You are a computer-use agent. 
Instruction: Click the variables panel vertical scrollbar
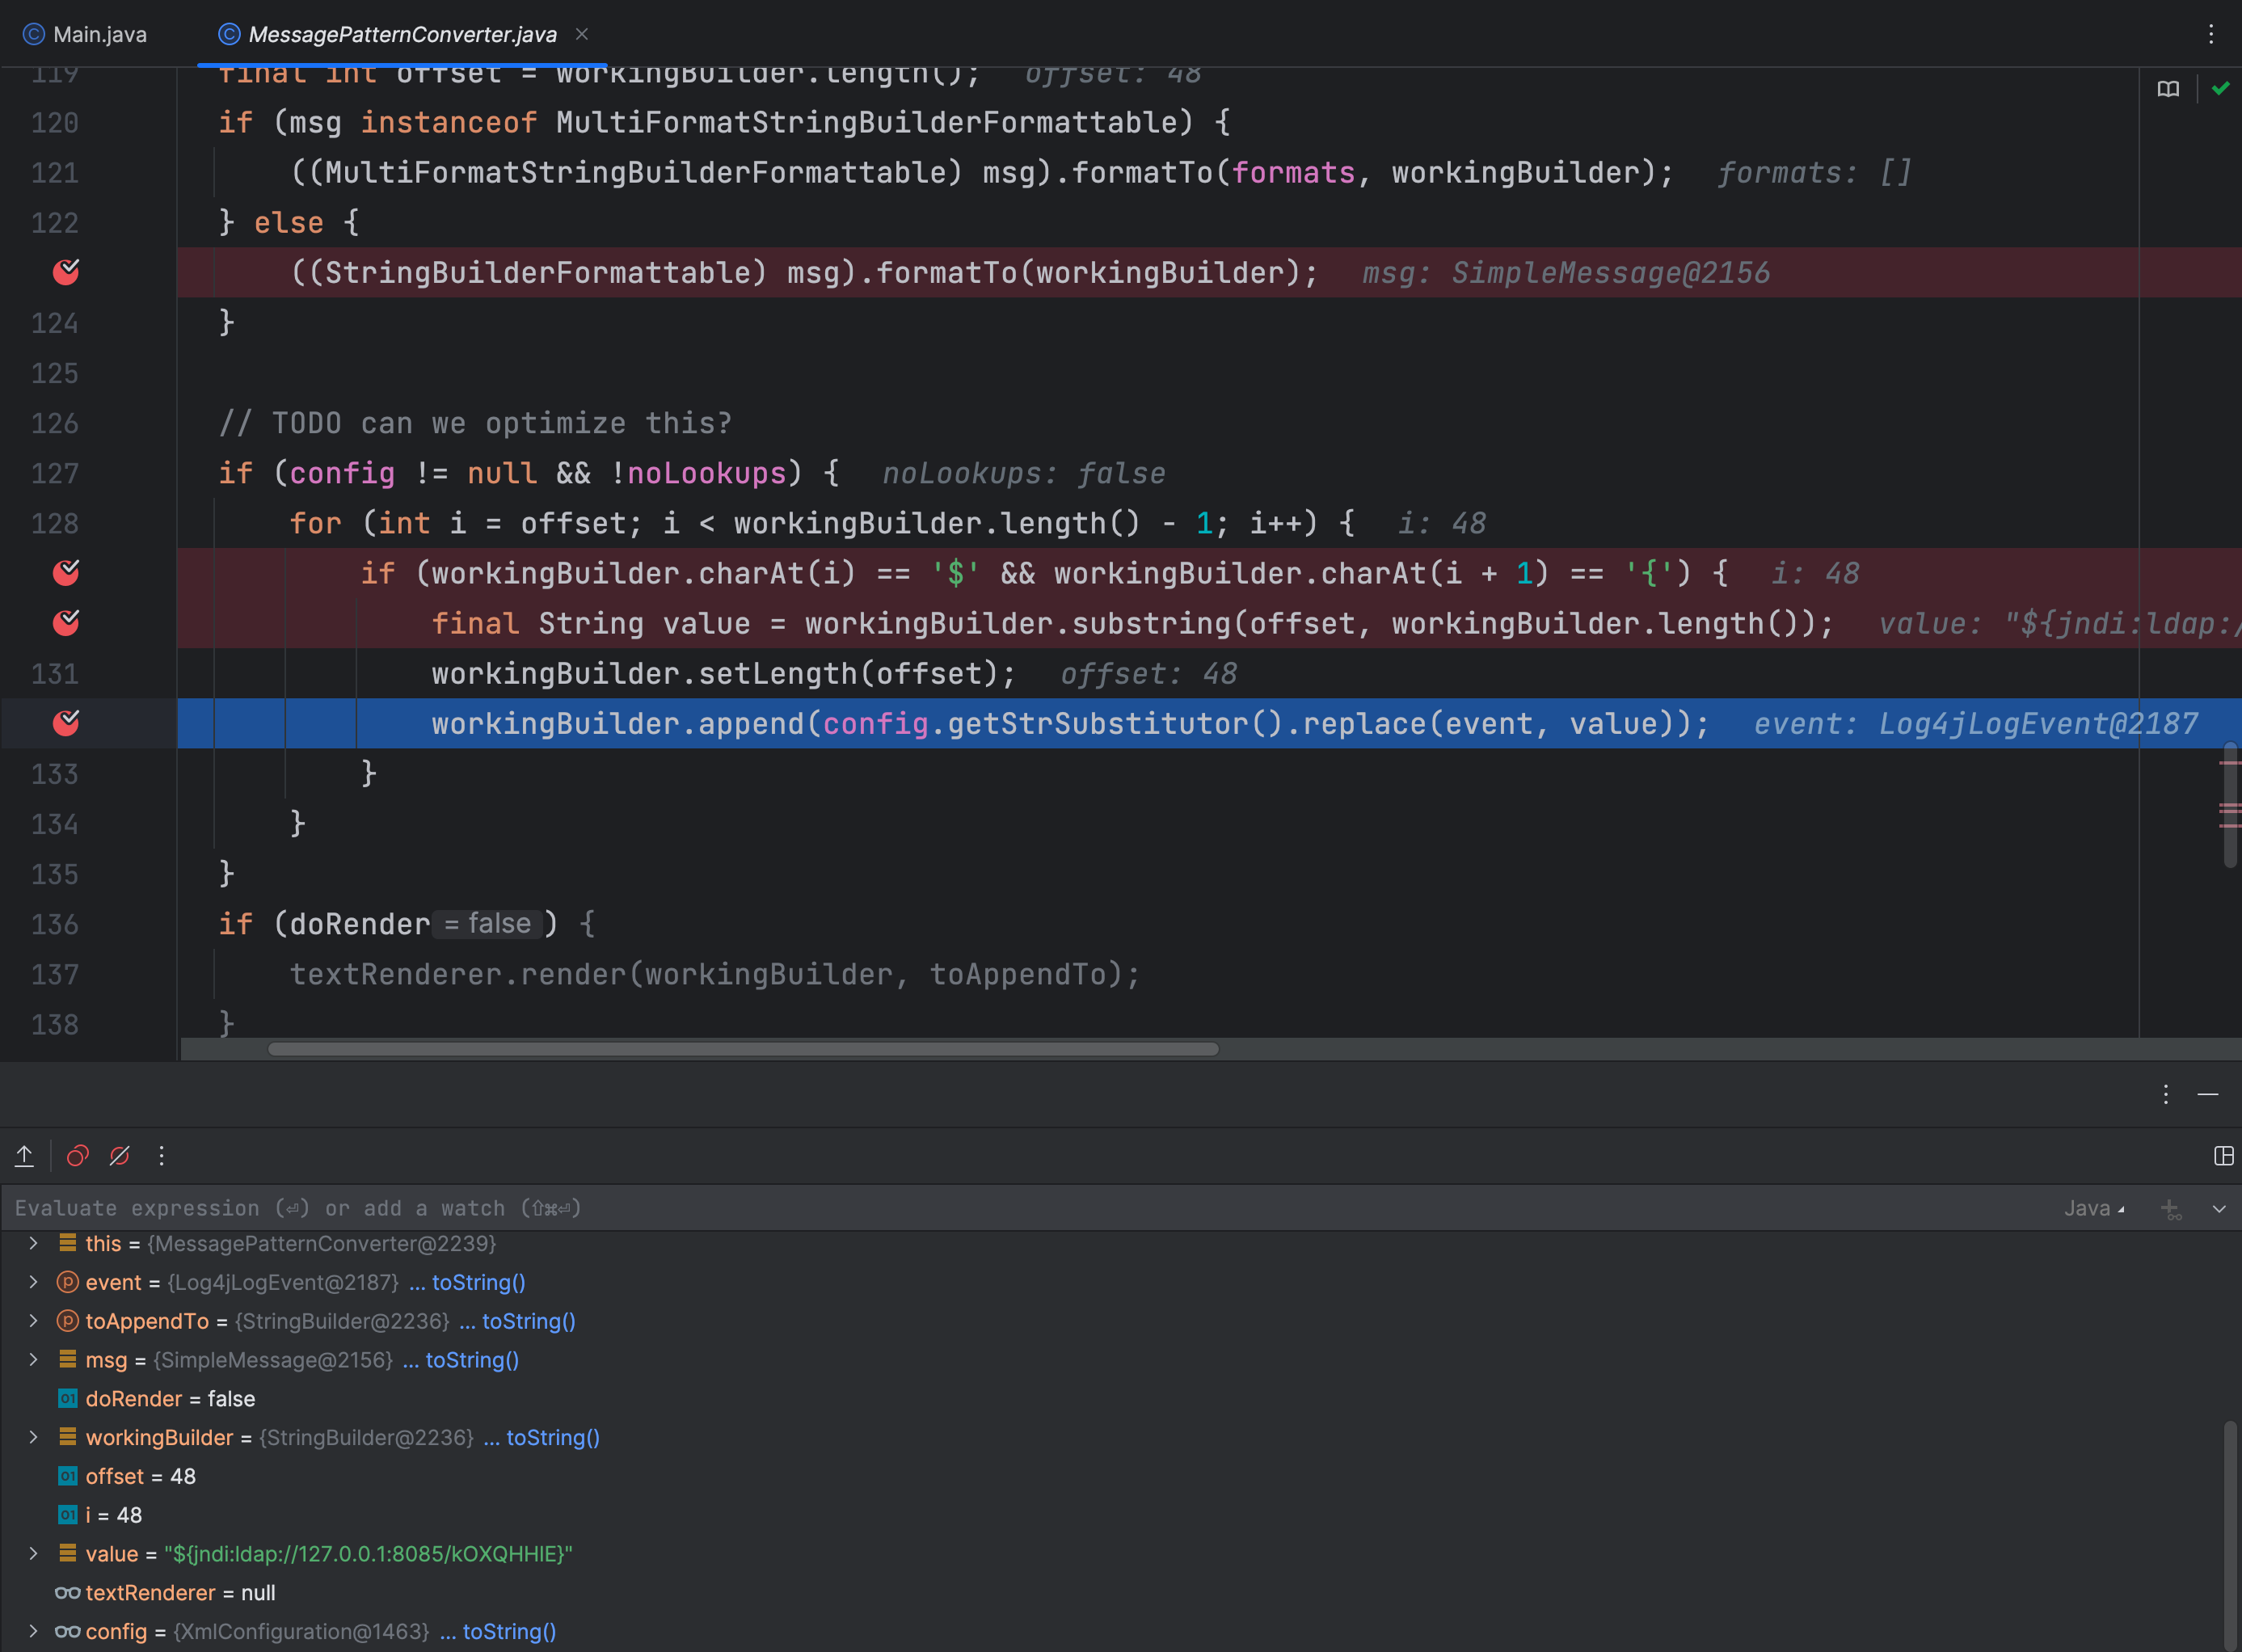tap(2230, 1535)
